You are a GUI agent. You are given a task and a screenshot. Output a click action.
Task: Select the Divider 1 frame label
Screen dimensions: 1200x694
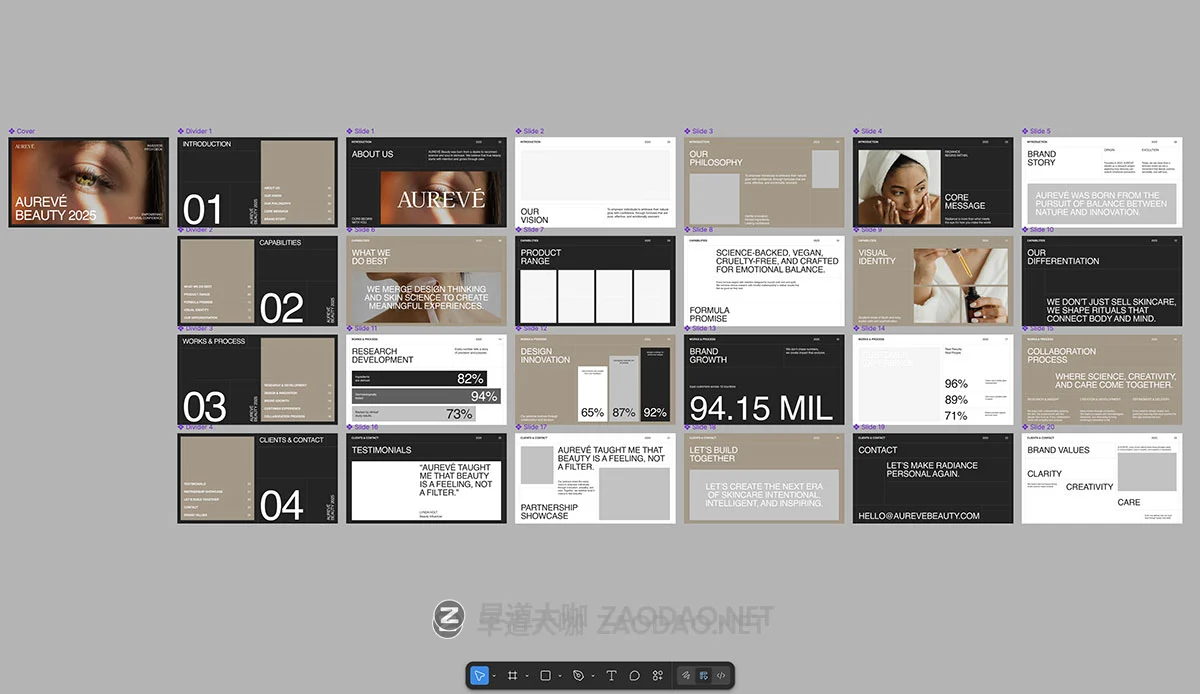pyautogui.click(x=198, y=131)
